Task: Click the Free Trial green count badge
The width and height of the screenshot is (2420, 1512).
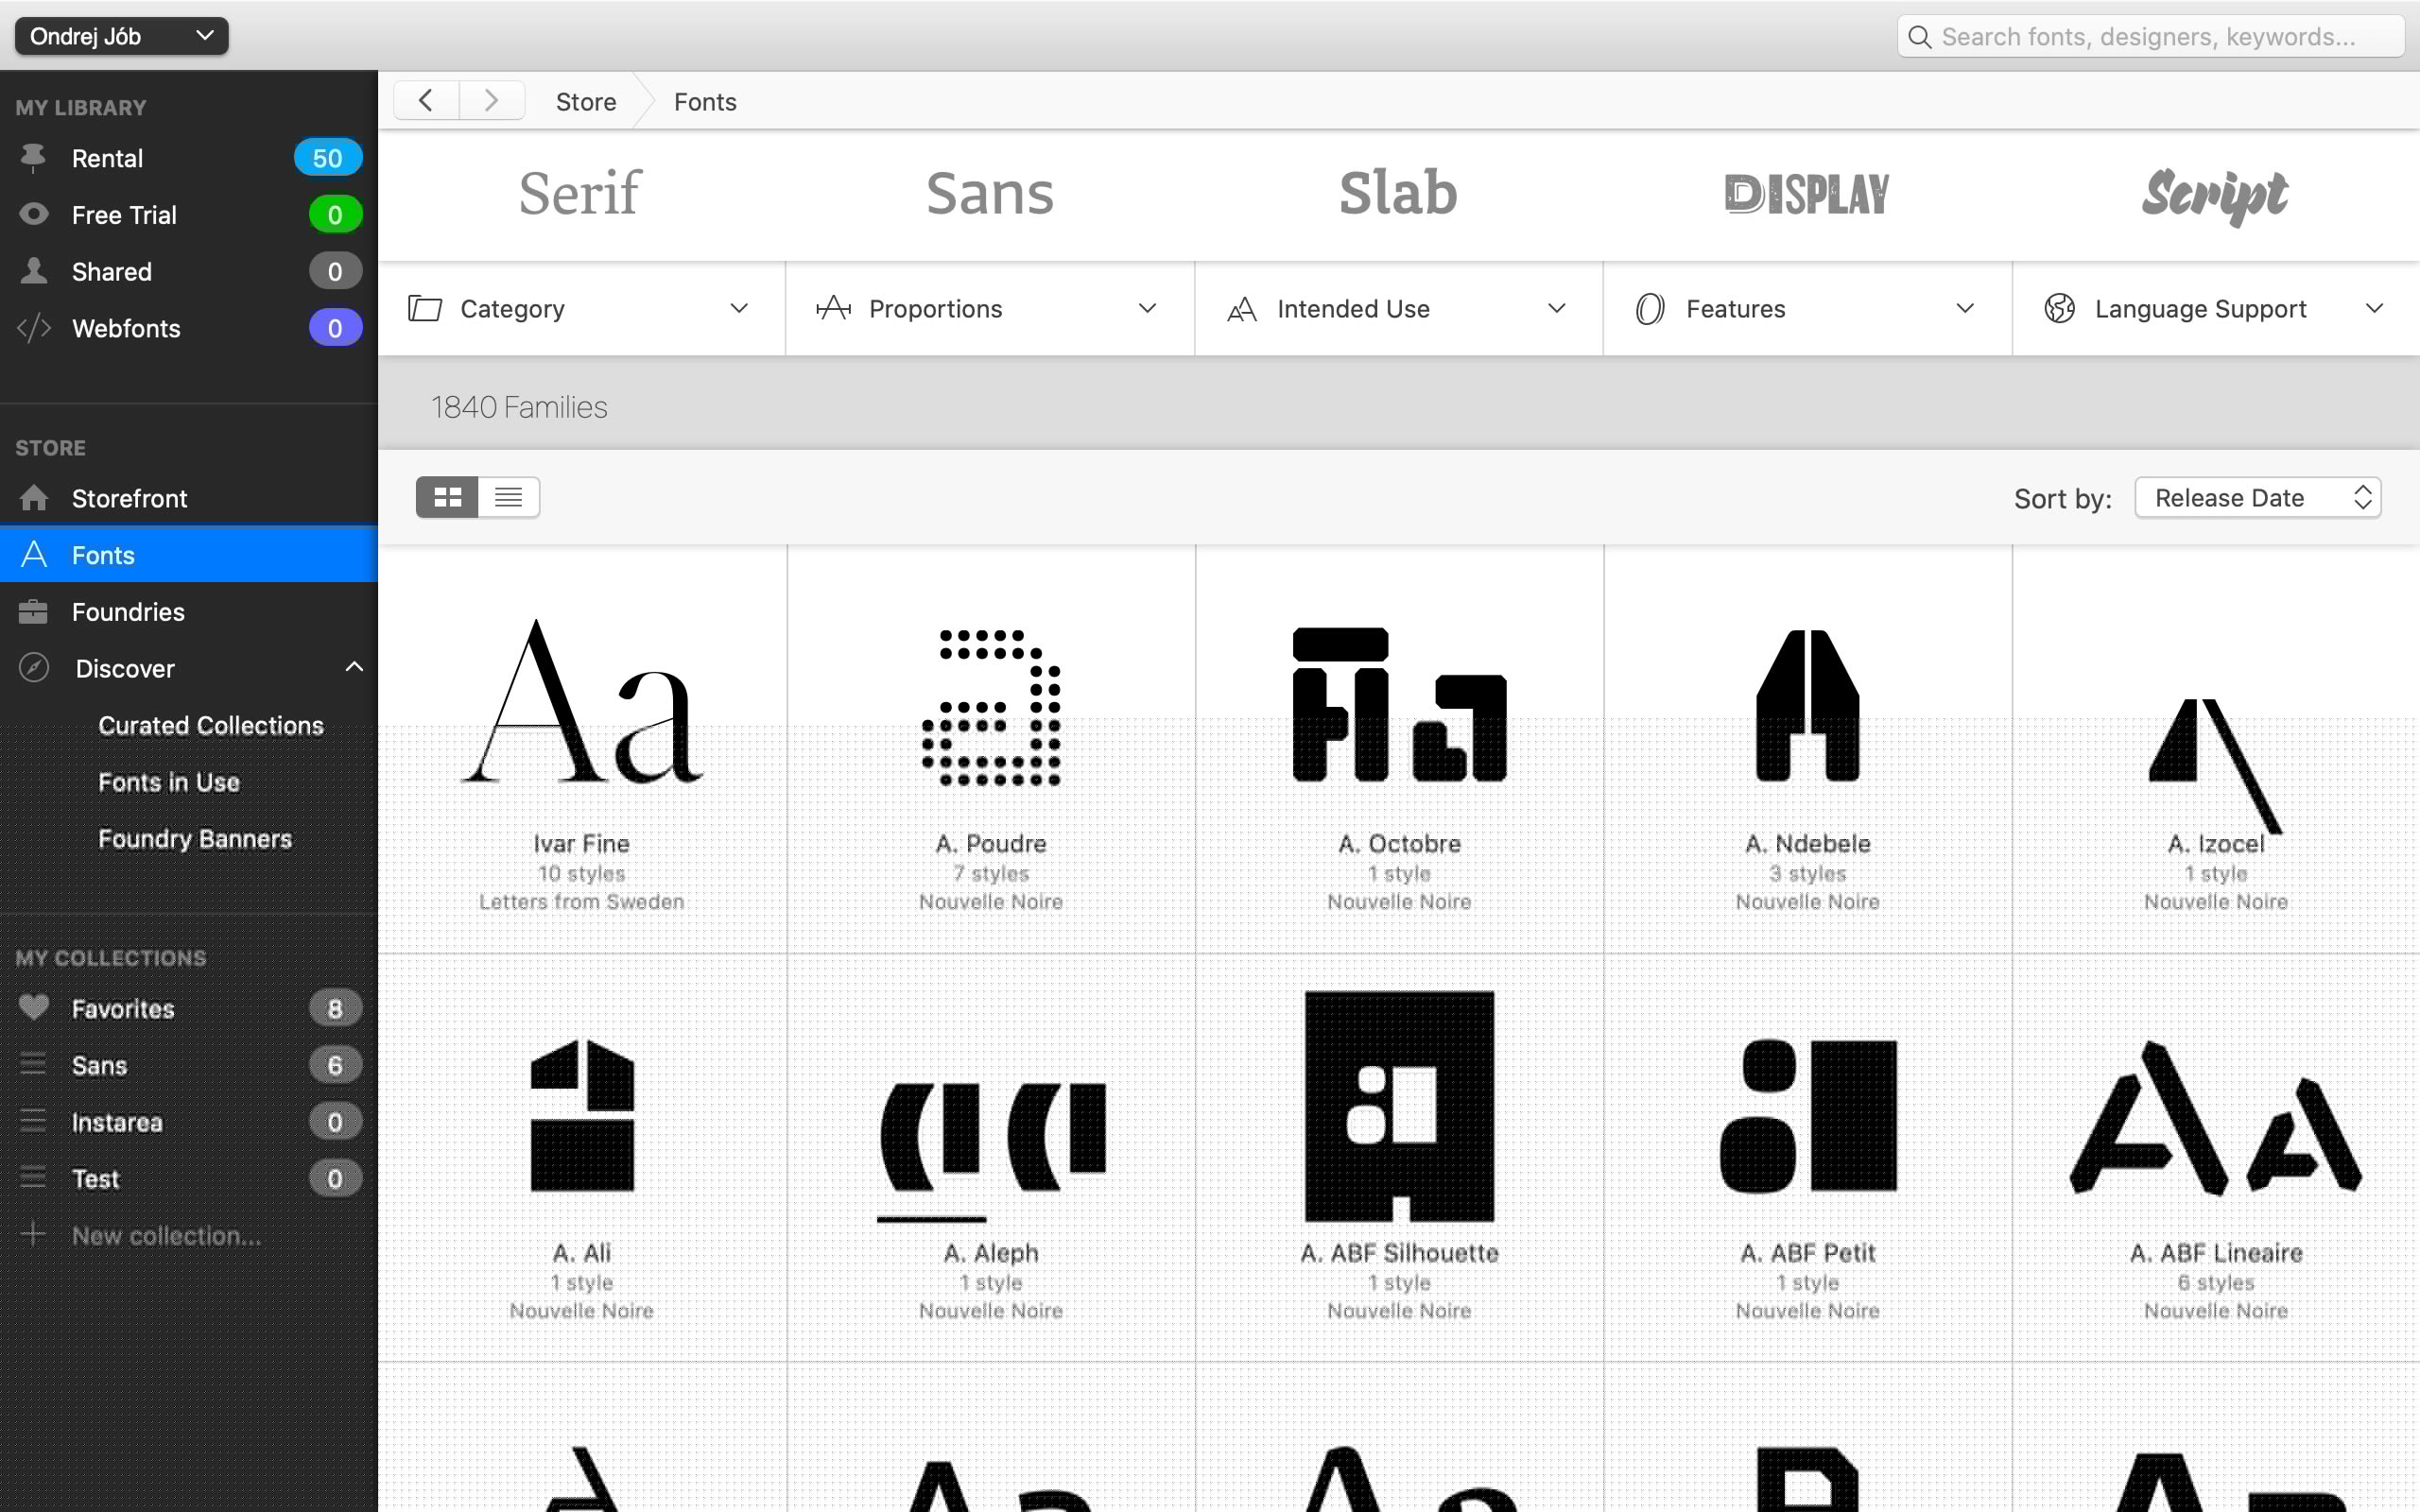Action: coord(335,214)
